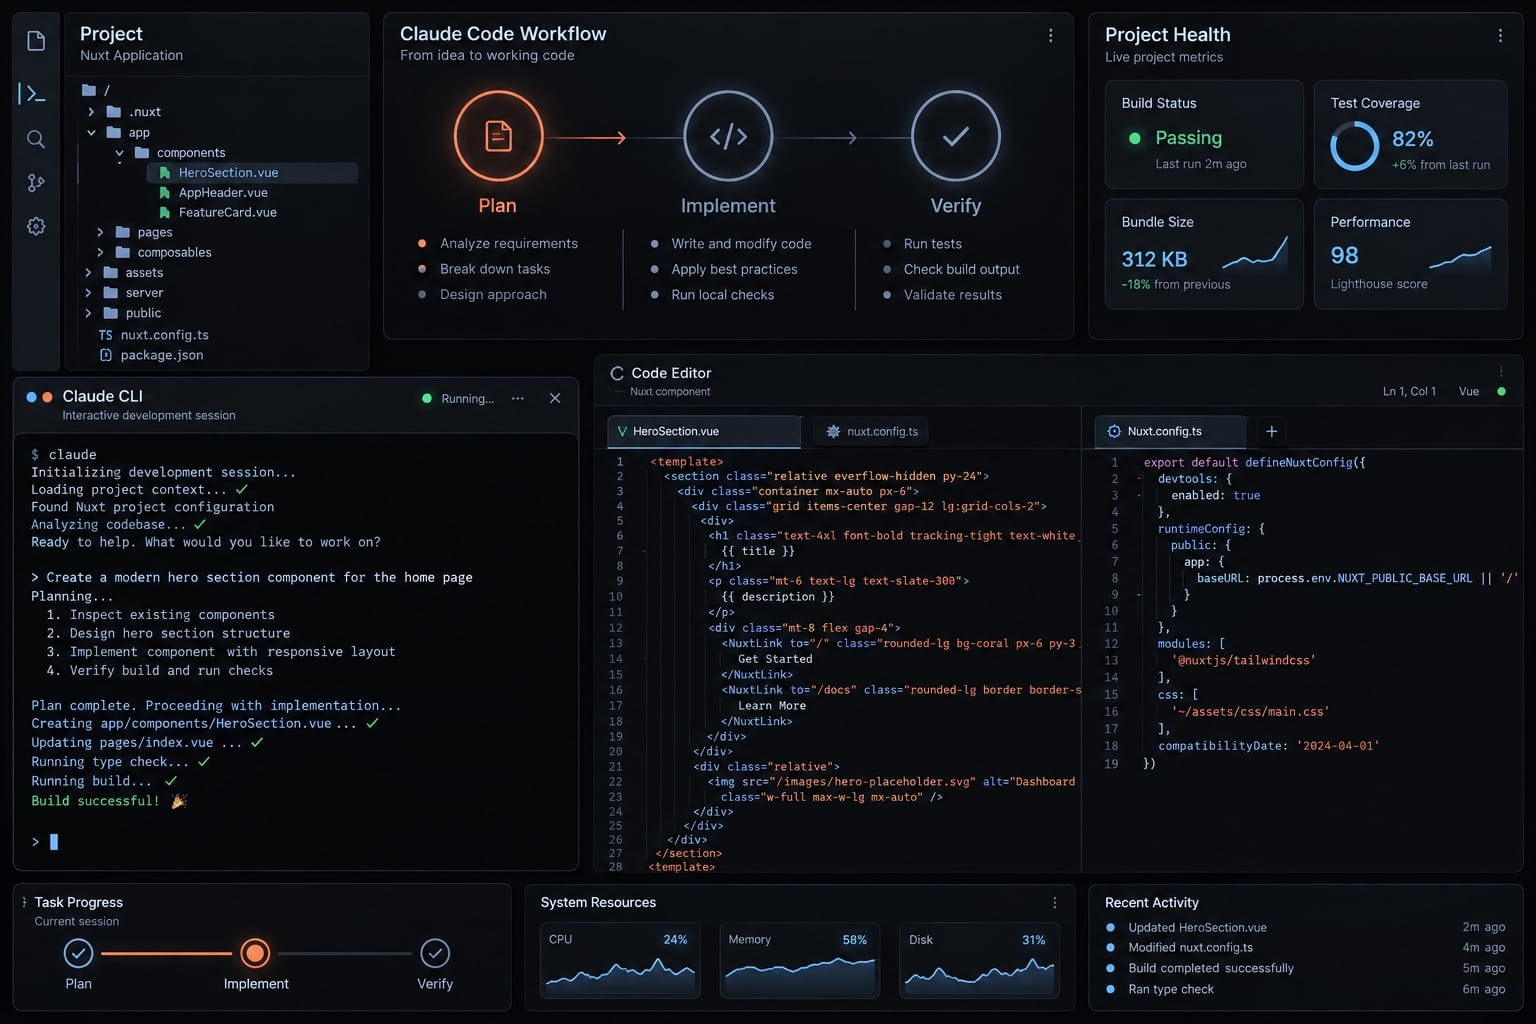Close the Claude CLI panel

tap(555, 398)
